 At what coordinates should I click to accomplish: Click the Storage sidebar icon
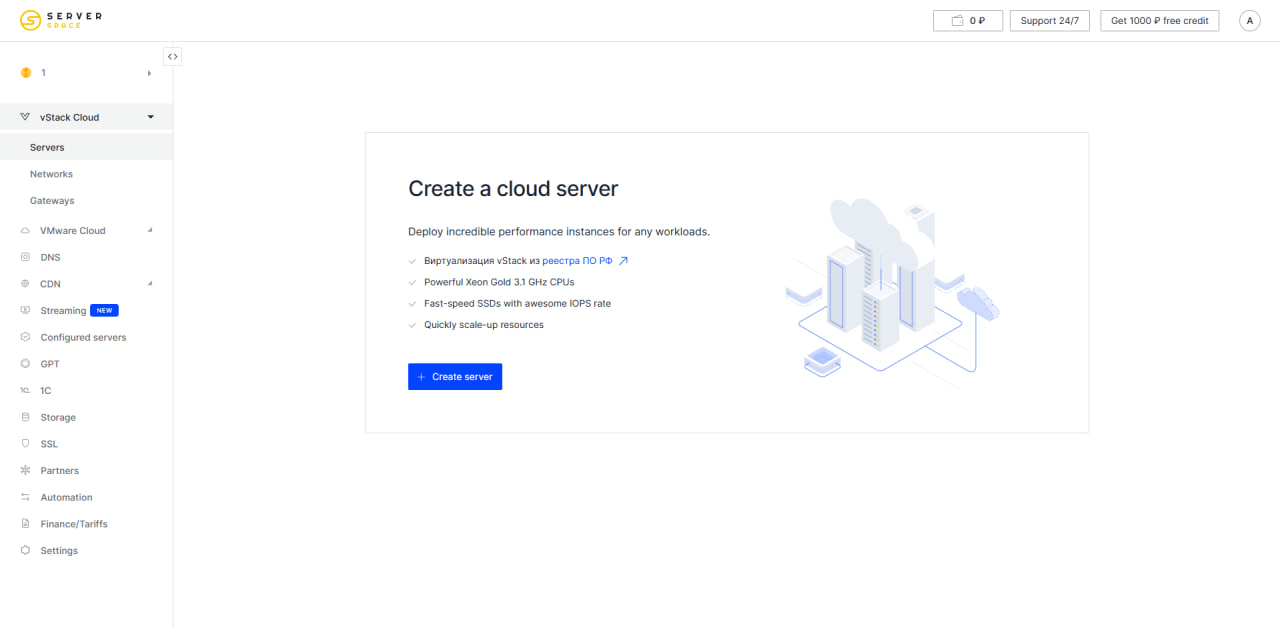point(26,417)
